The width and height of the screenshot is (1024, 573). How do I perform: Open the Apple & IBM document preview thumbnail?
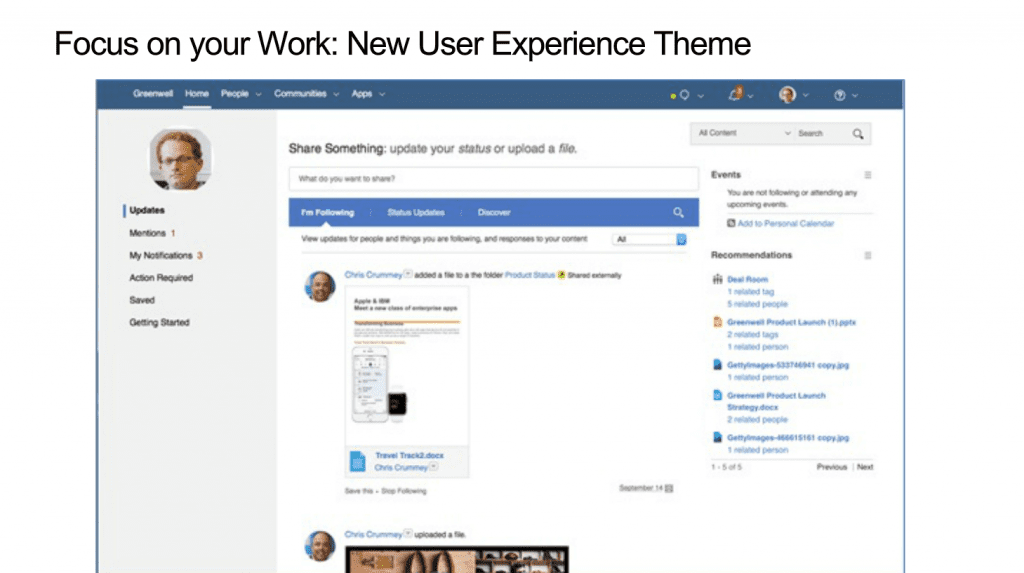click(x=406, y=366)
